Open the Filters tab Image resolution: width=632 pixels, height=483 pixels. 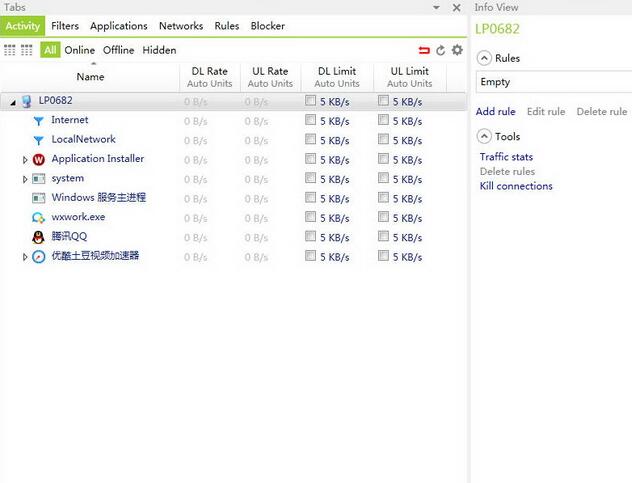coord(65,26)
